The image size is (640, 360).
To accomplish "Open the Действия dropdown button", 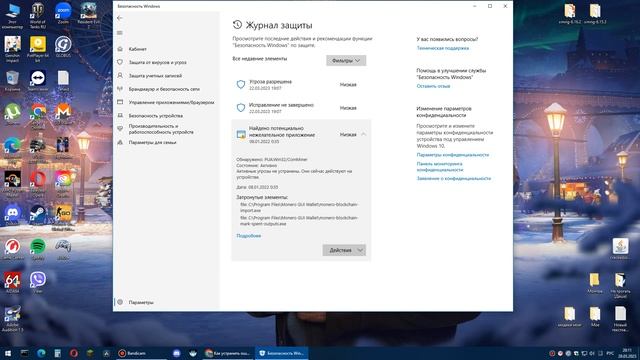I will 344,250.
